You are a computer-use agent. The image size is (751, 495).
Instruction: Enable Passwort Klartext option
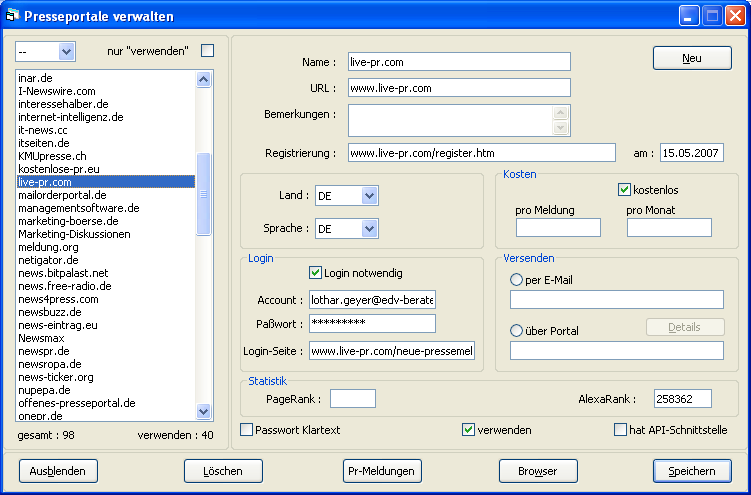point(247,430)
